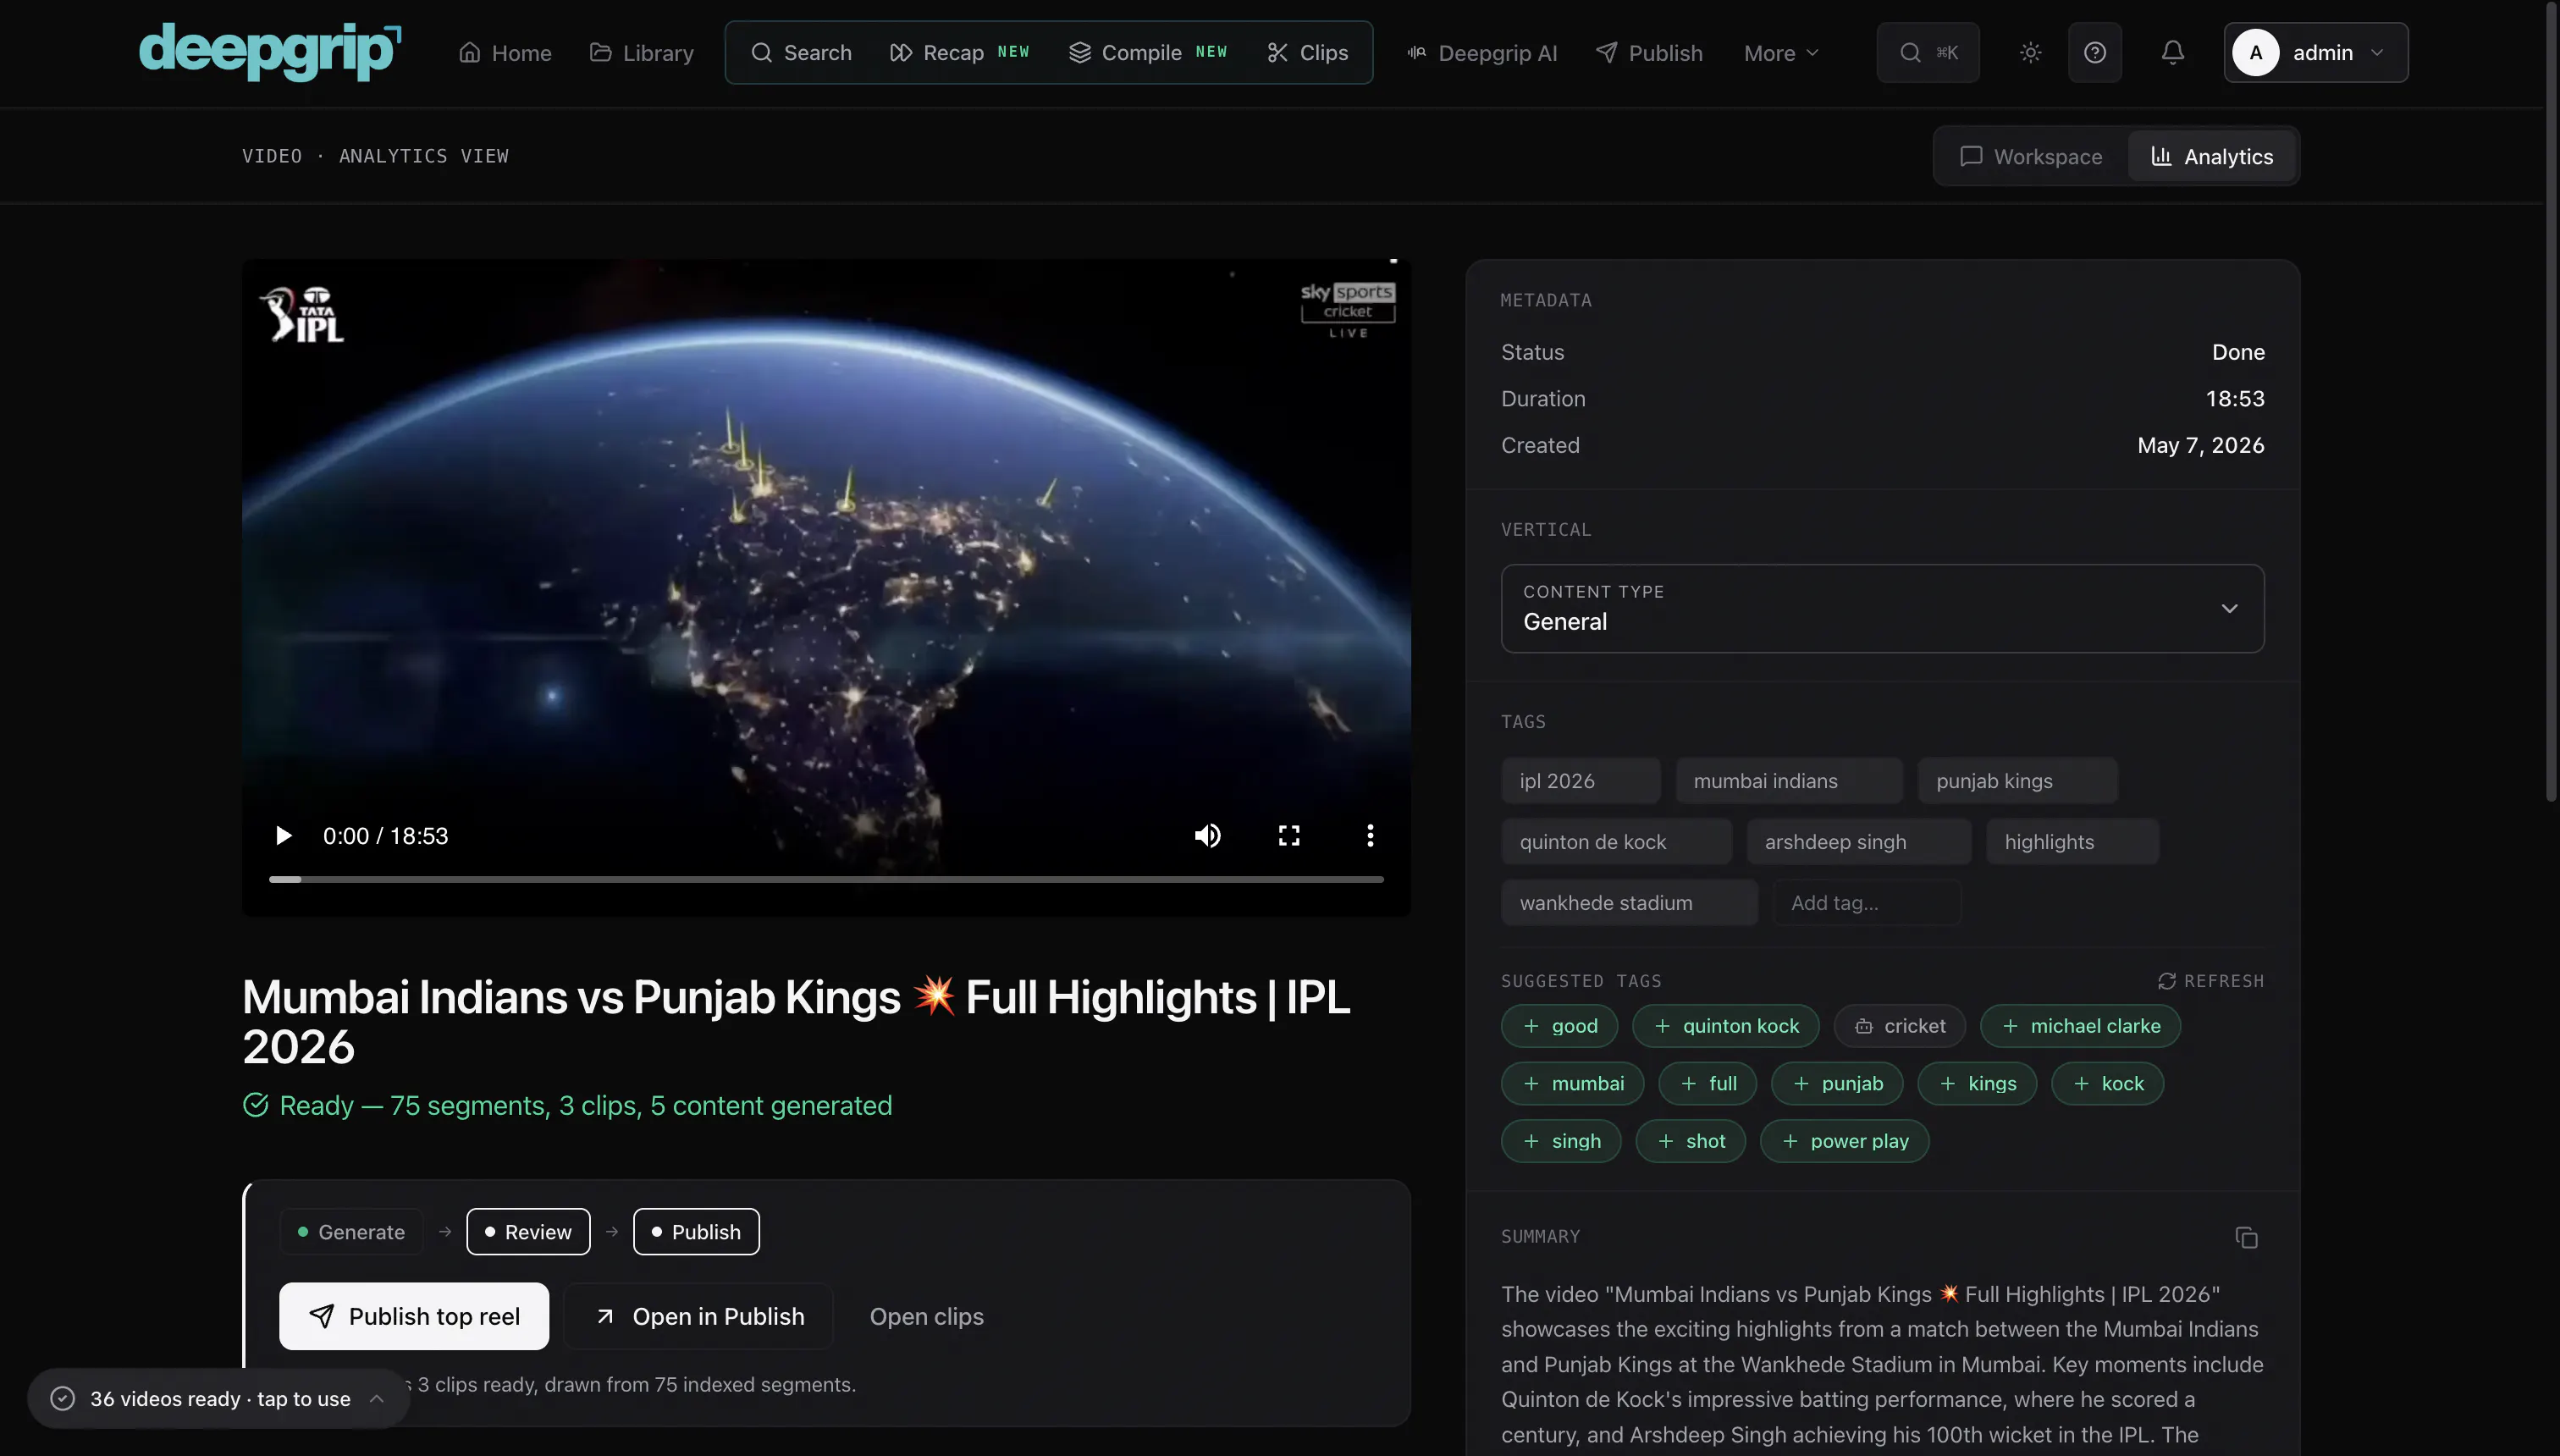
Task: Mute the video volume
Action: [1207, 835]
